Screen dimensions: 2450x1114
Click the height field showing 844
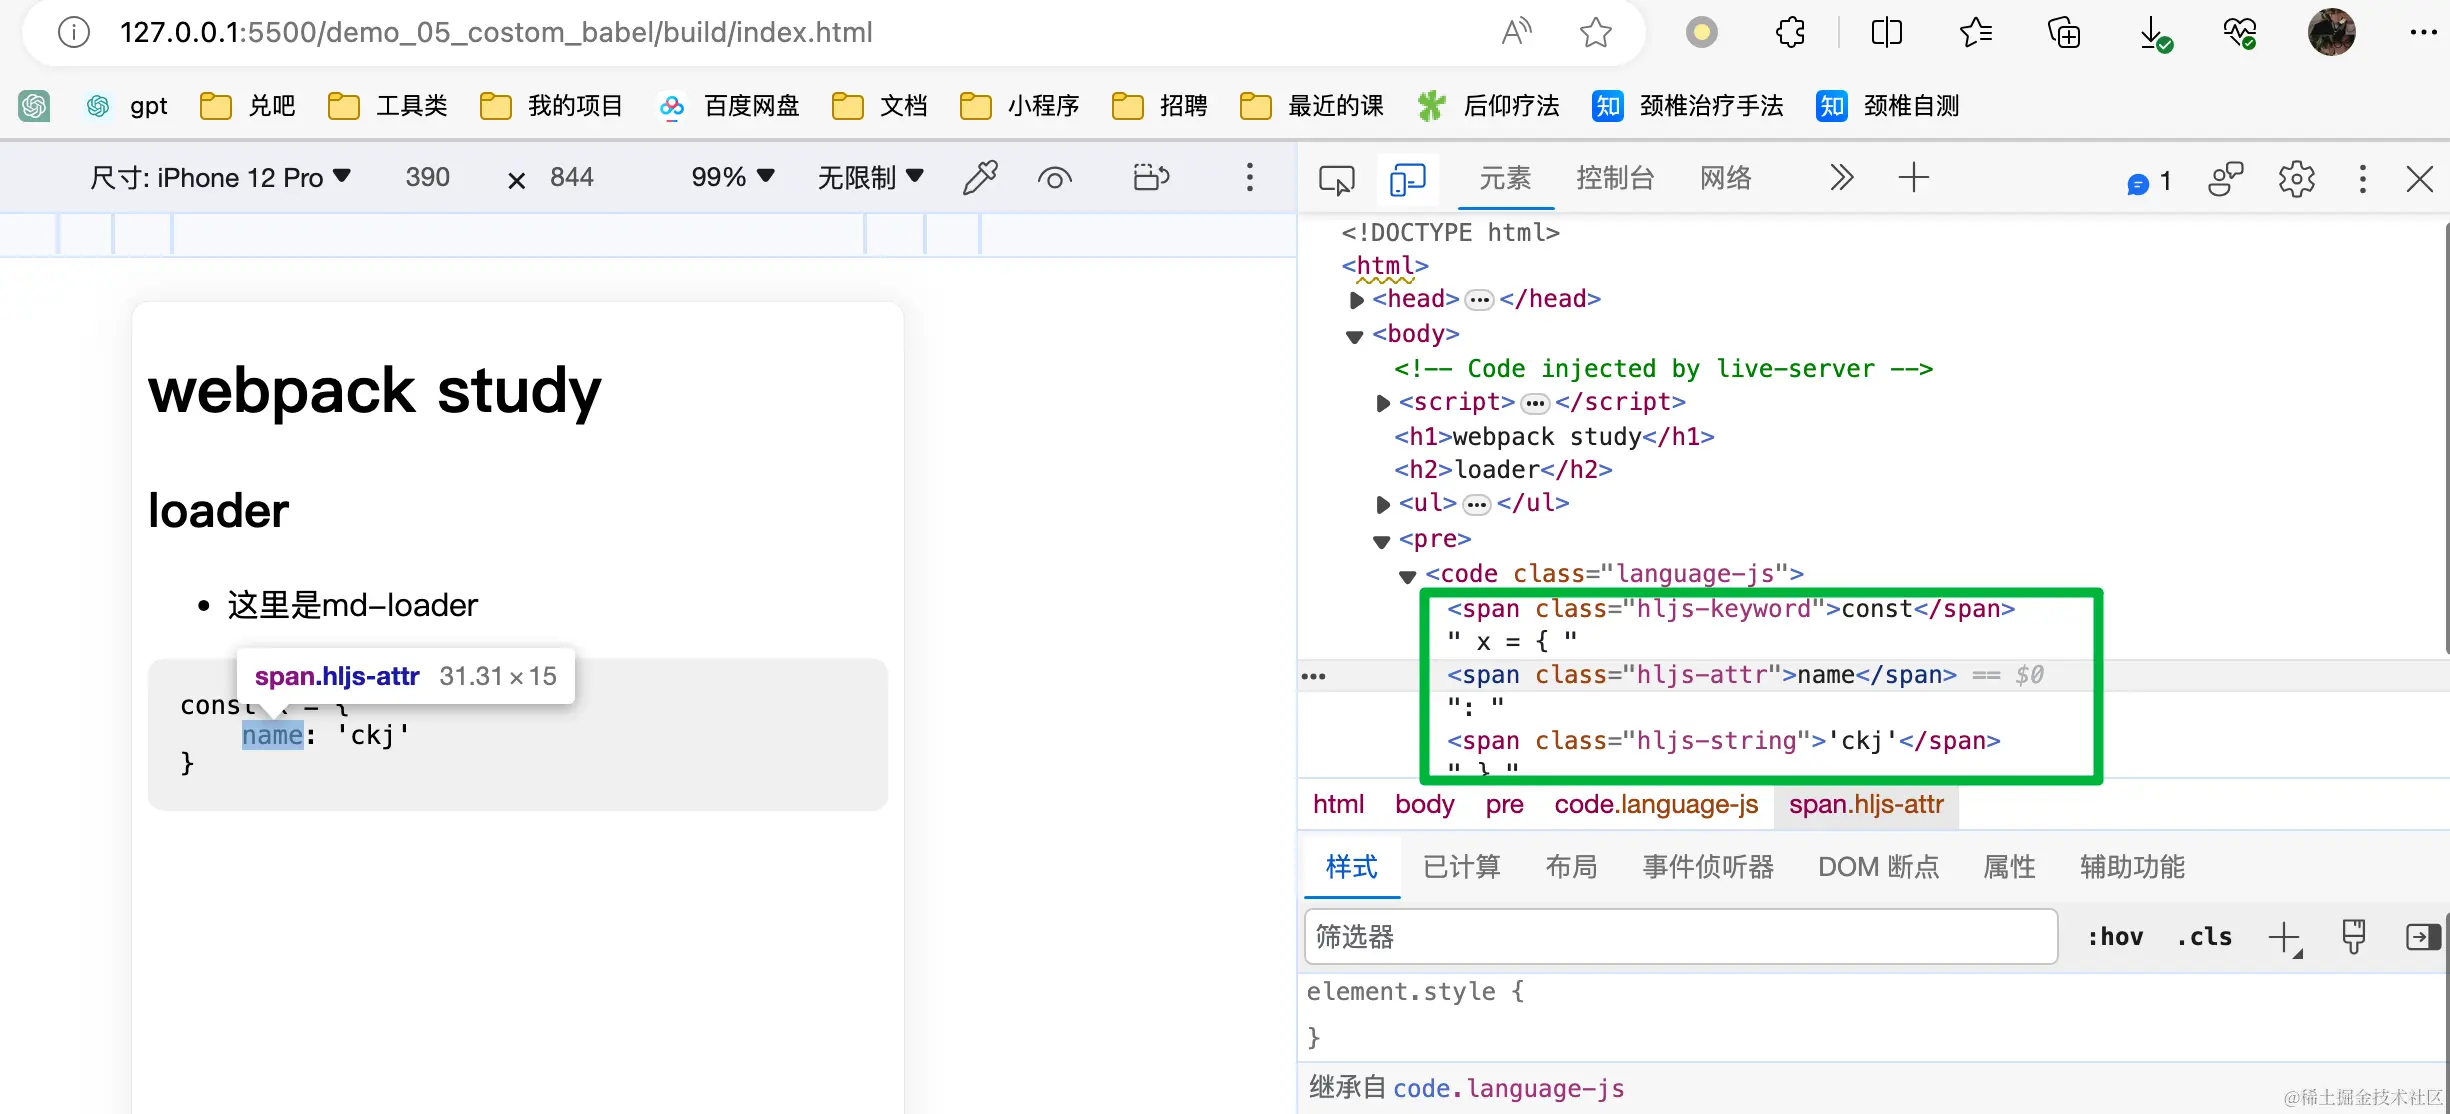pos(572,178)
